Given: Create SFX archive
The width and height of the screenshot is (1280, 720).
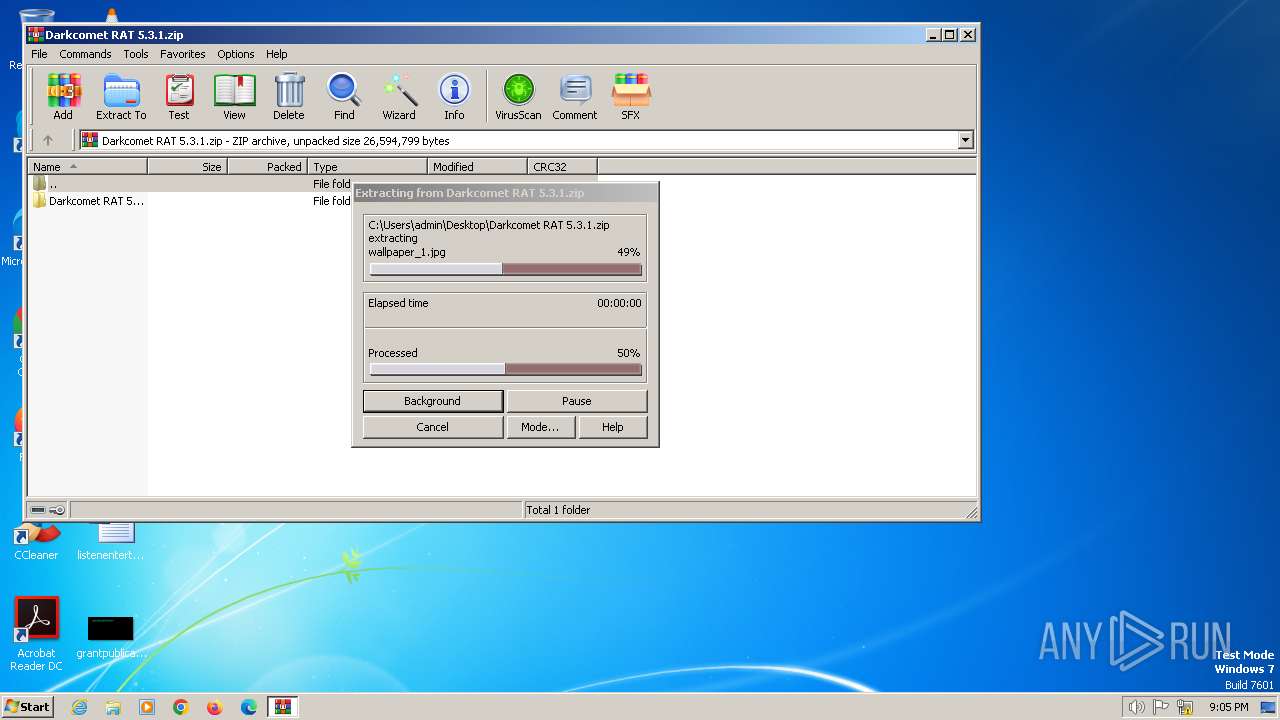Looking at the screenshot, I should click(630, 96).
